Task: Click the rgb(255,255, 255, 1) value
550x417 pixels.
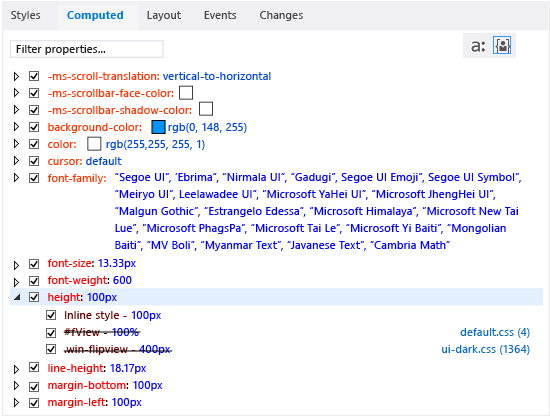Action: [155, 144]
